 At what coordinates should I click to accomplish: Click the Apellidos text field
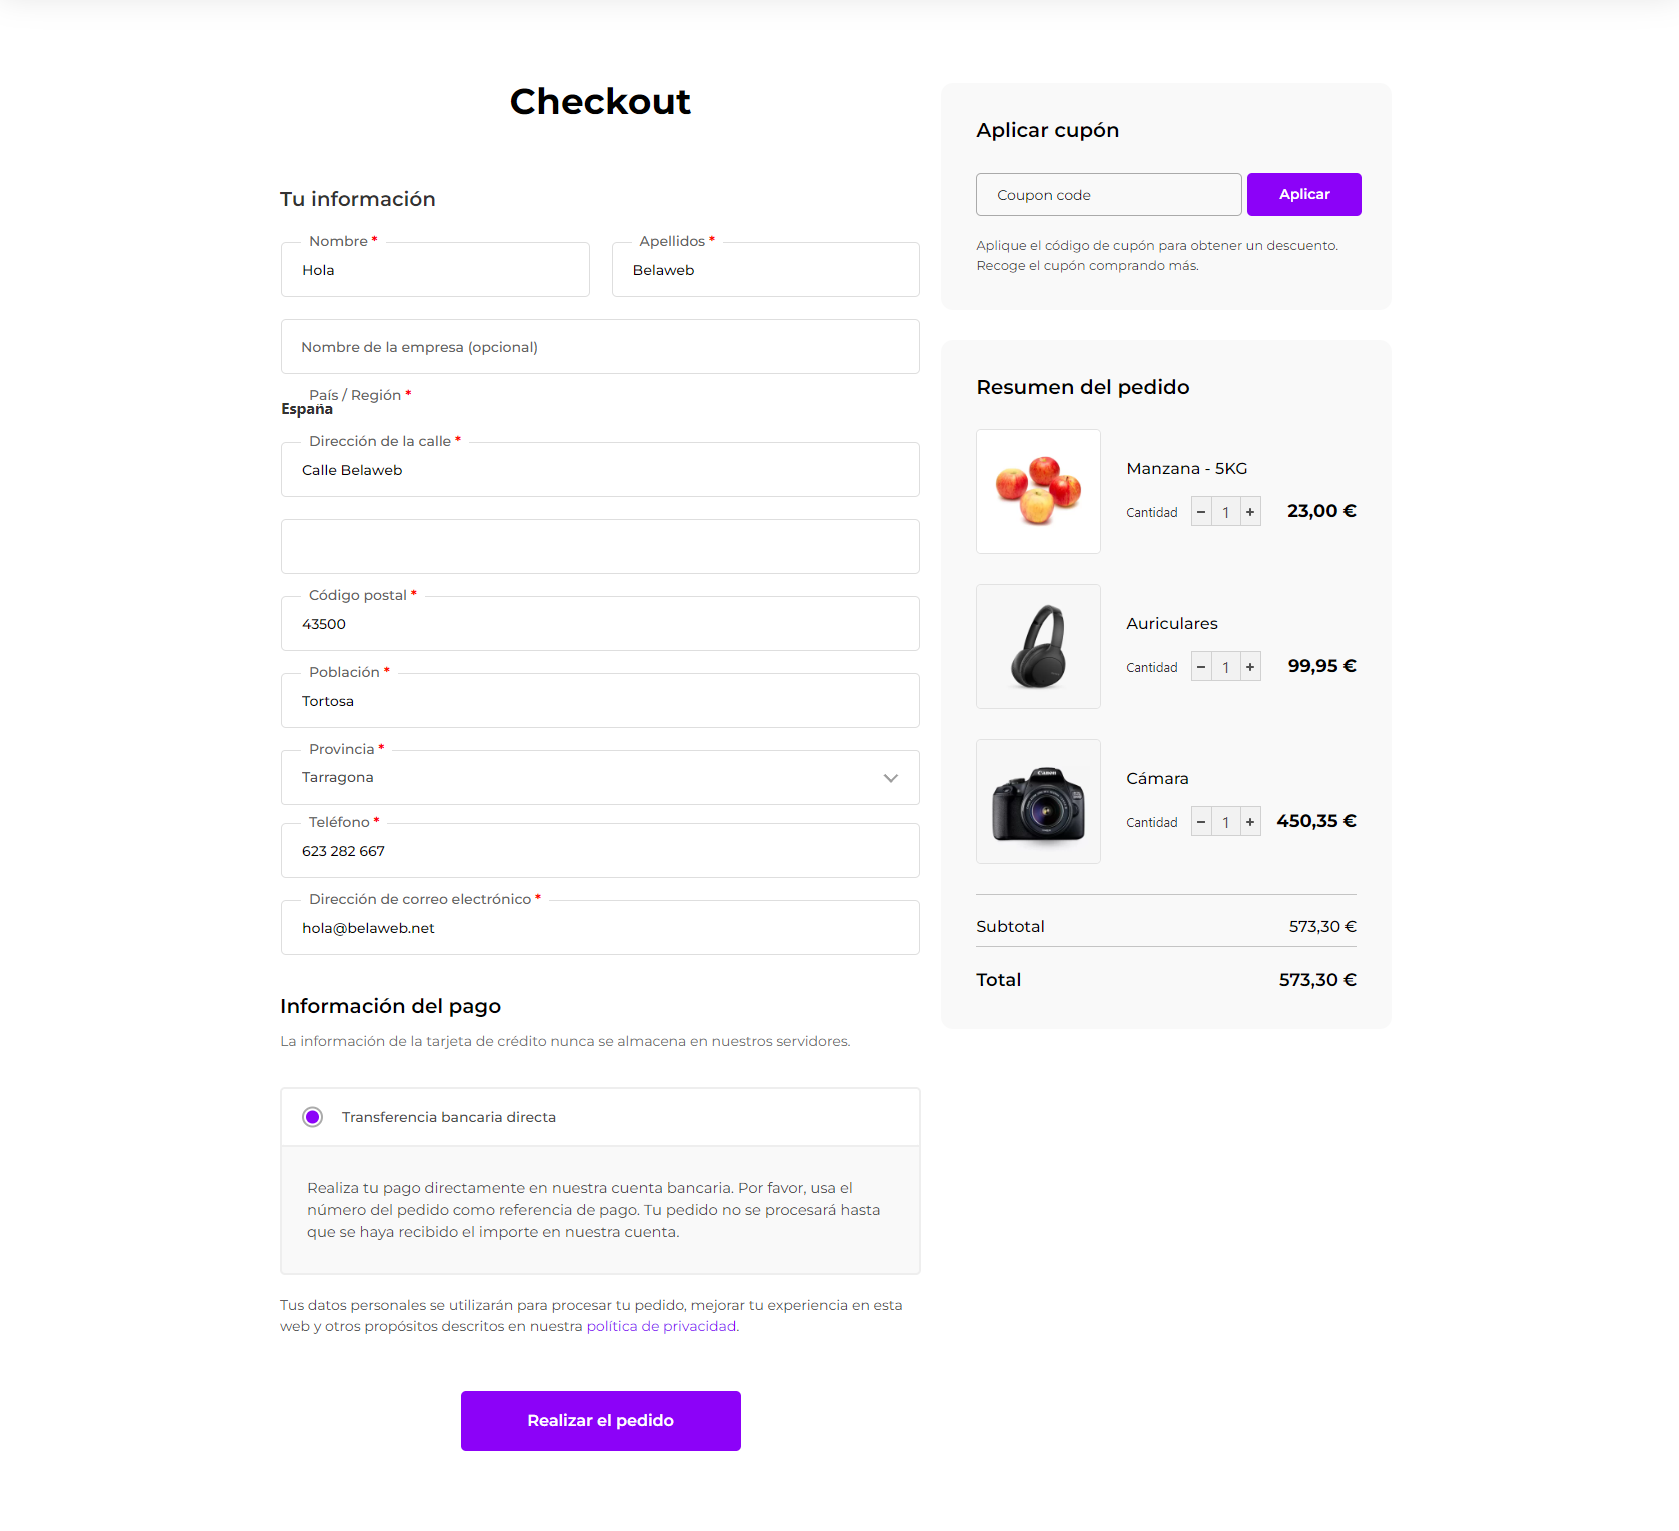click(x=765, y=270)
